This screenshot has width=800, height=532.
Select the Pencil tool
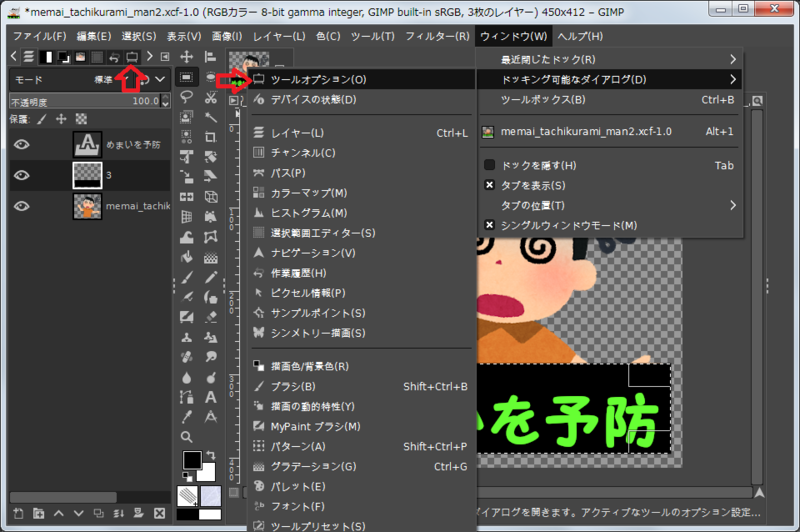210,277
